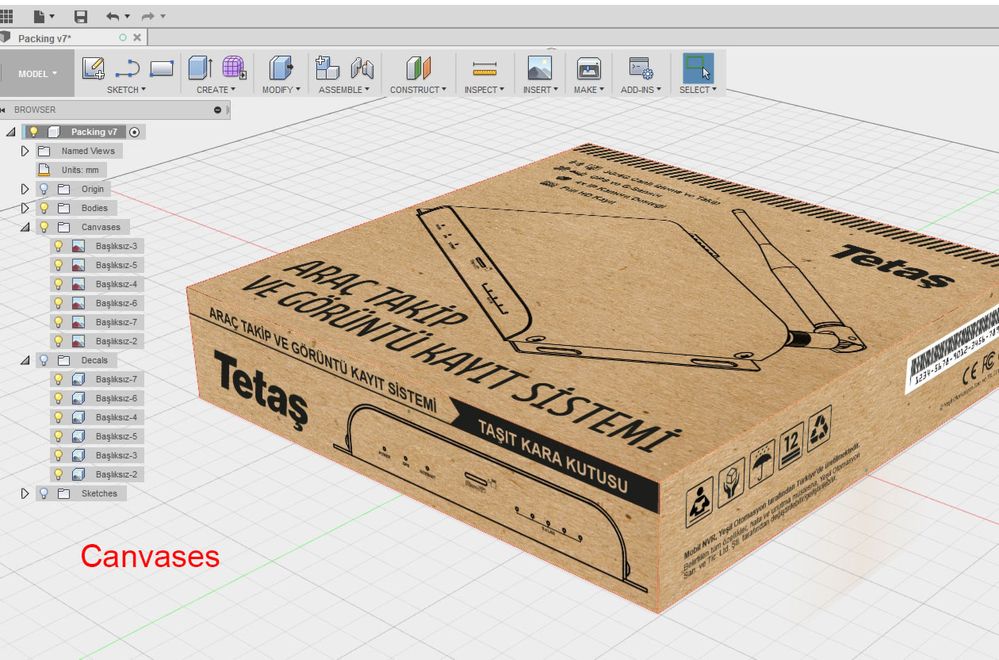Image resolution: width=999 pixels, height=660 pixels.
Task: Select the Rectangle sketch tool icon
Action: (162, 68)
